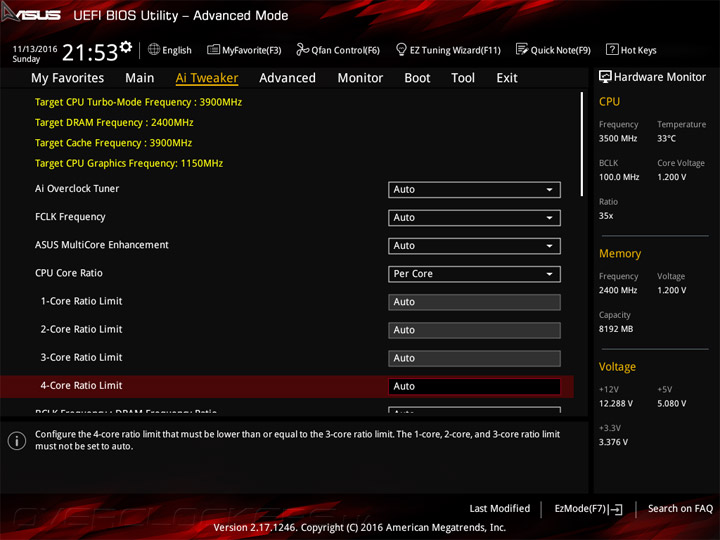Click +3.3V reading 3.376 V
The image size is (720, 540).
tap(613, 442)
